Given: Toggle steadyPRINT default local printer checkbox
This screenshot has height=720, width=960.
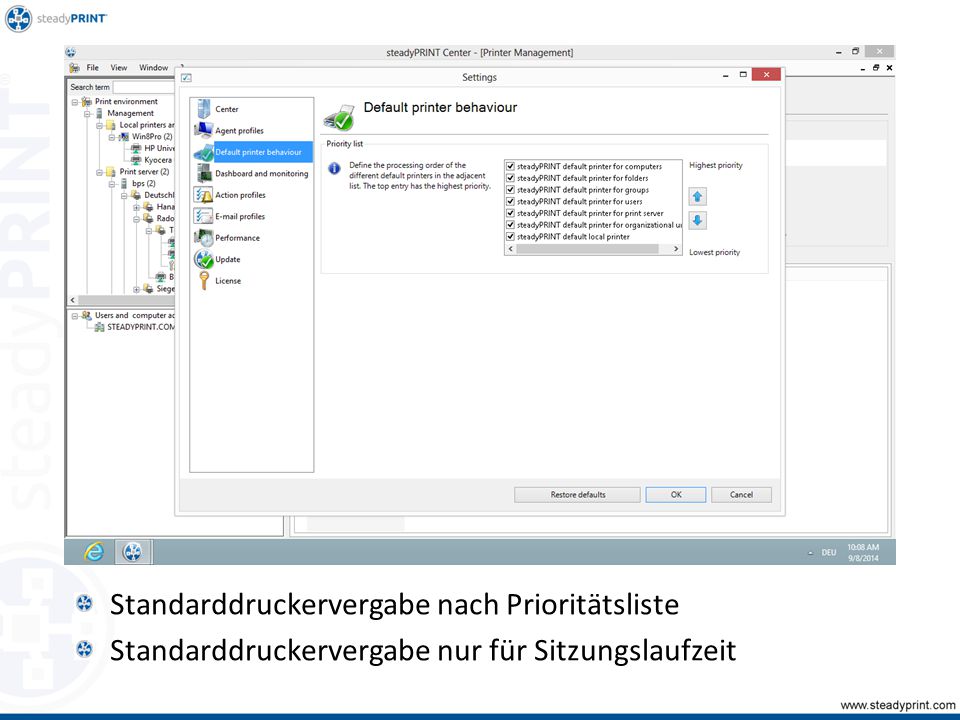Looking at the screenshot, I should (x=510, y=236).
